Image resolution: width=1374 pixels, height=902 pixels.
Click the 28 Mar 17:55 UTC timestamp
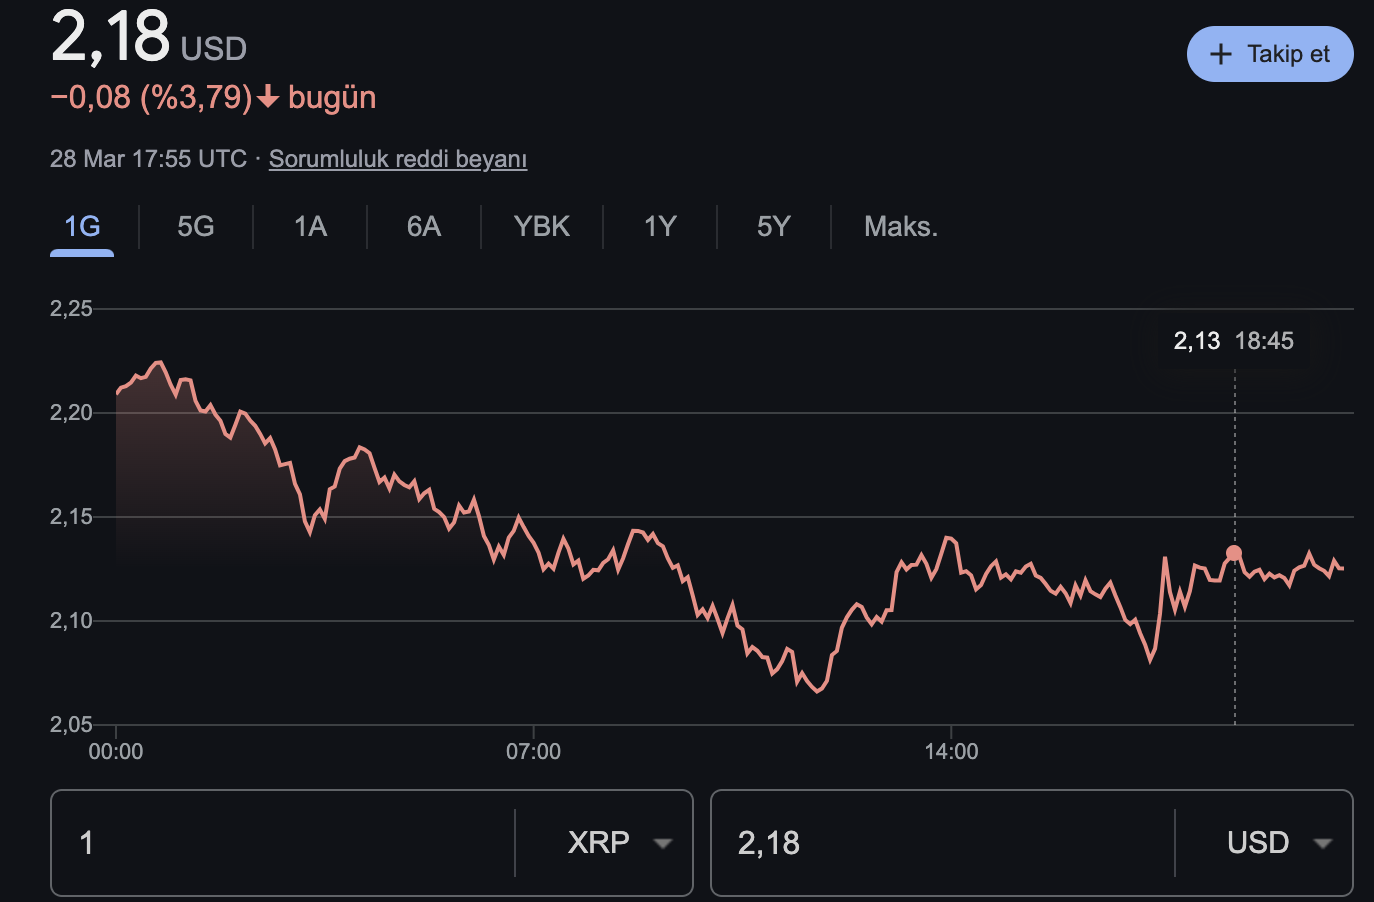tap(148, 159)
